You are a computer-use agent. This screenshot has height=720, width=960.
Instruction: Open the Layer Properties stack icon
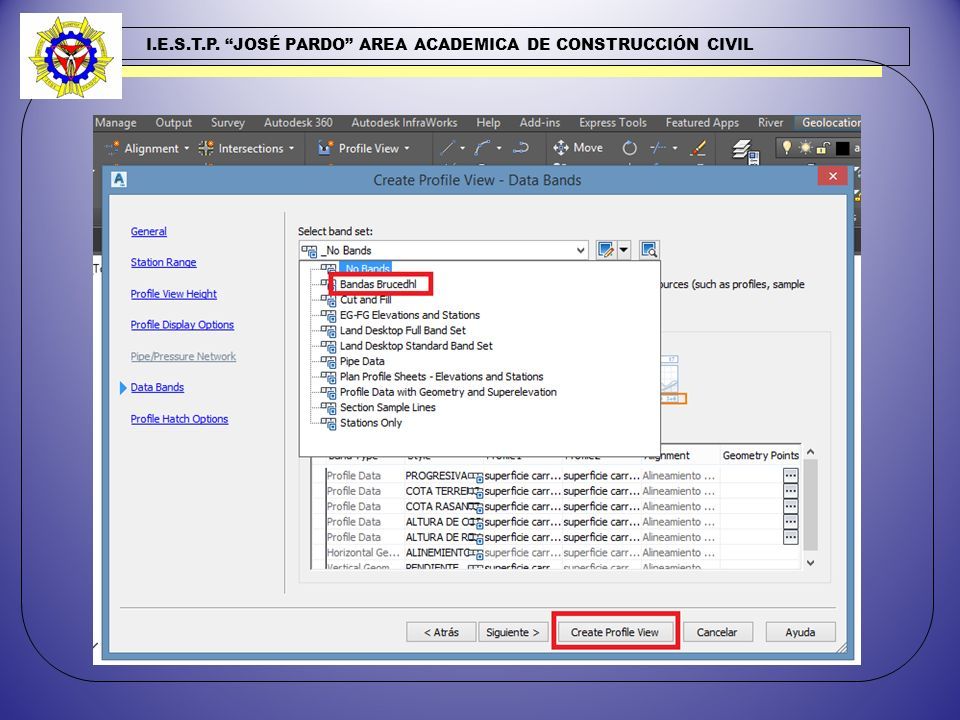[744, 150]
